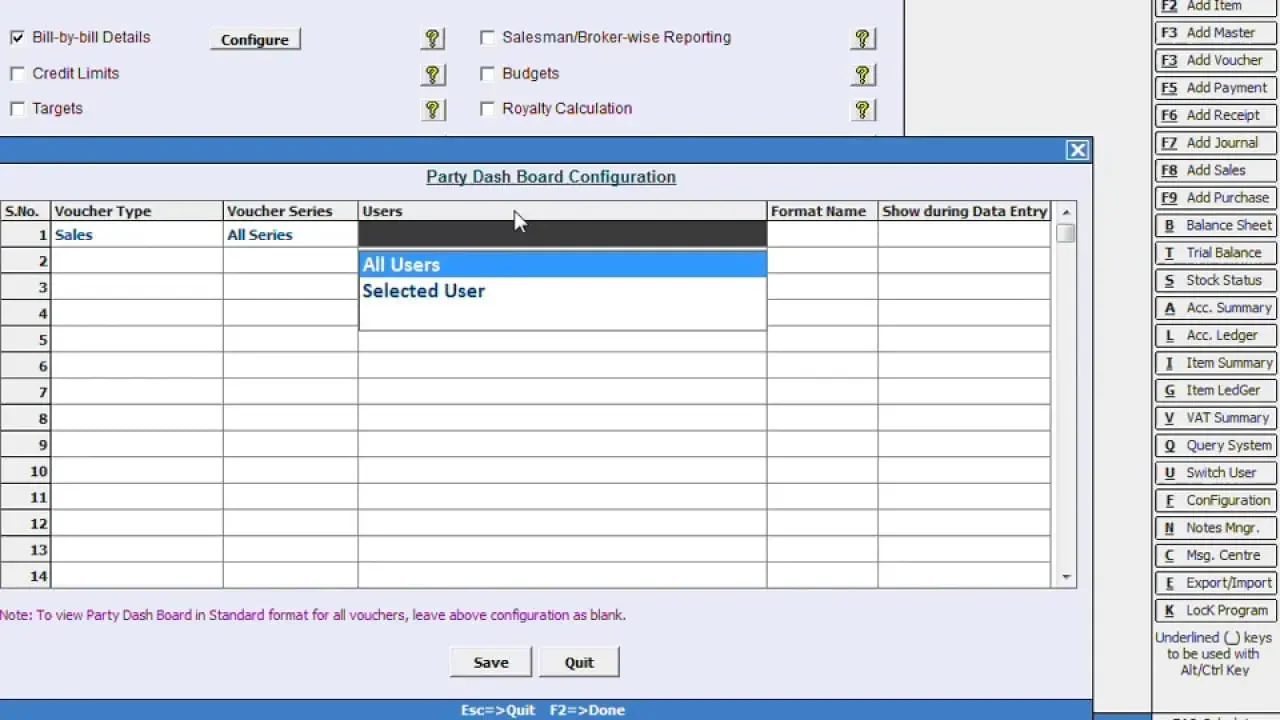This screenshot has width=1280, height=720.
Task: Click the Users column header
Action: click(562, 211)
